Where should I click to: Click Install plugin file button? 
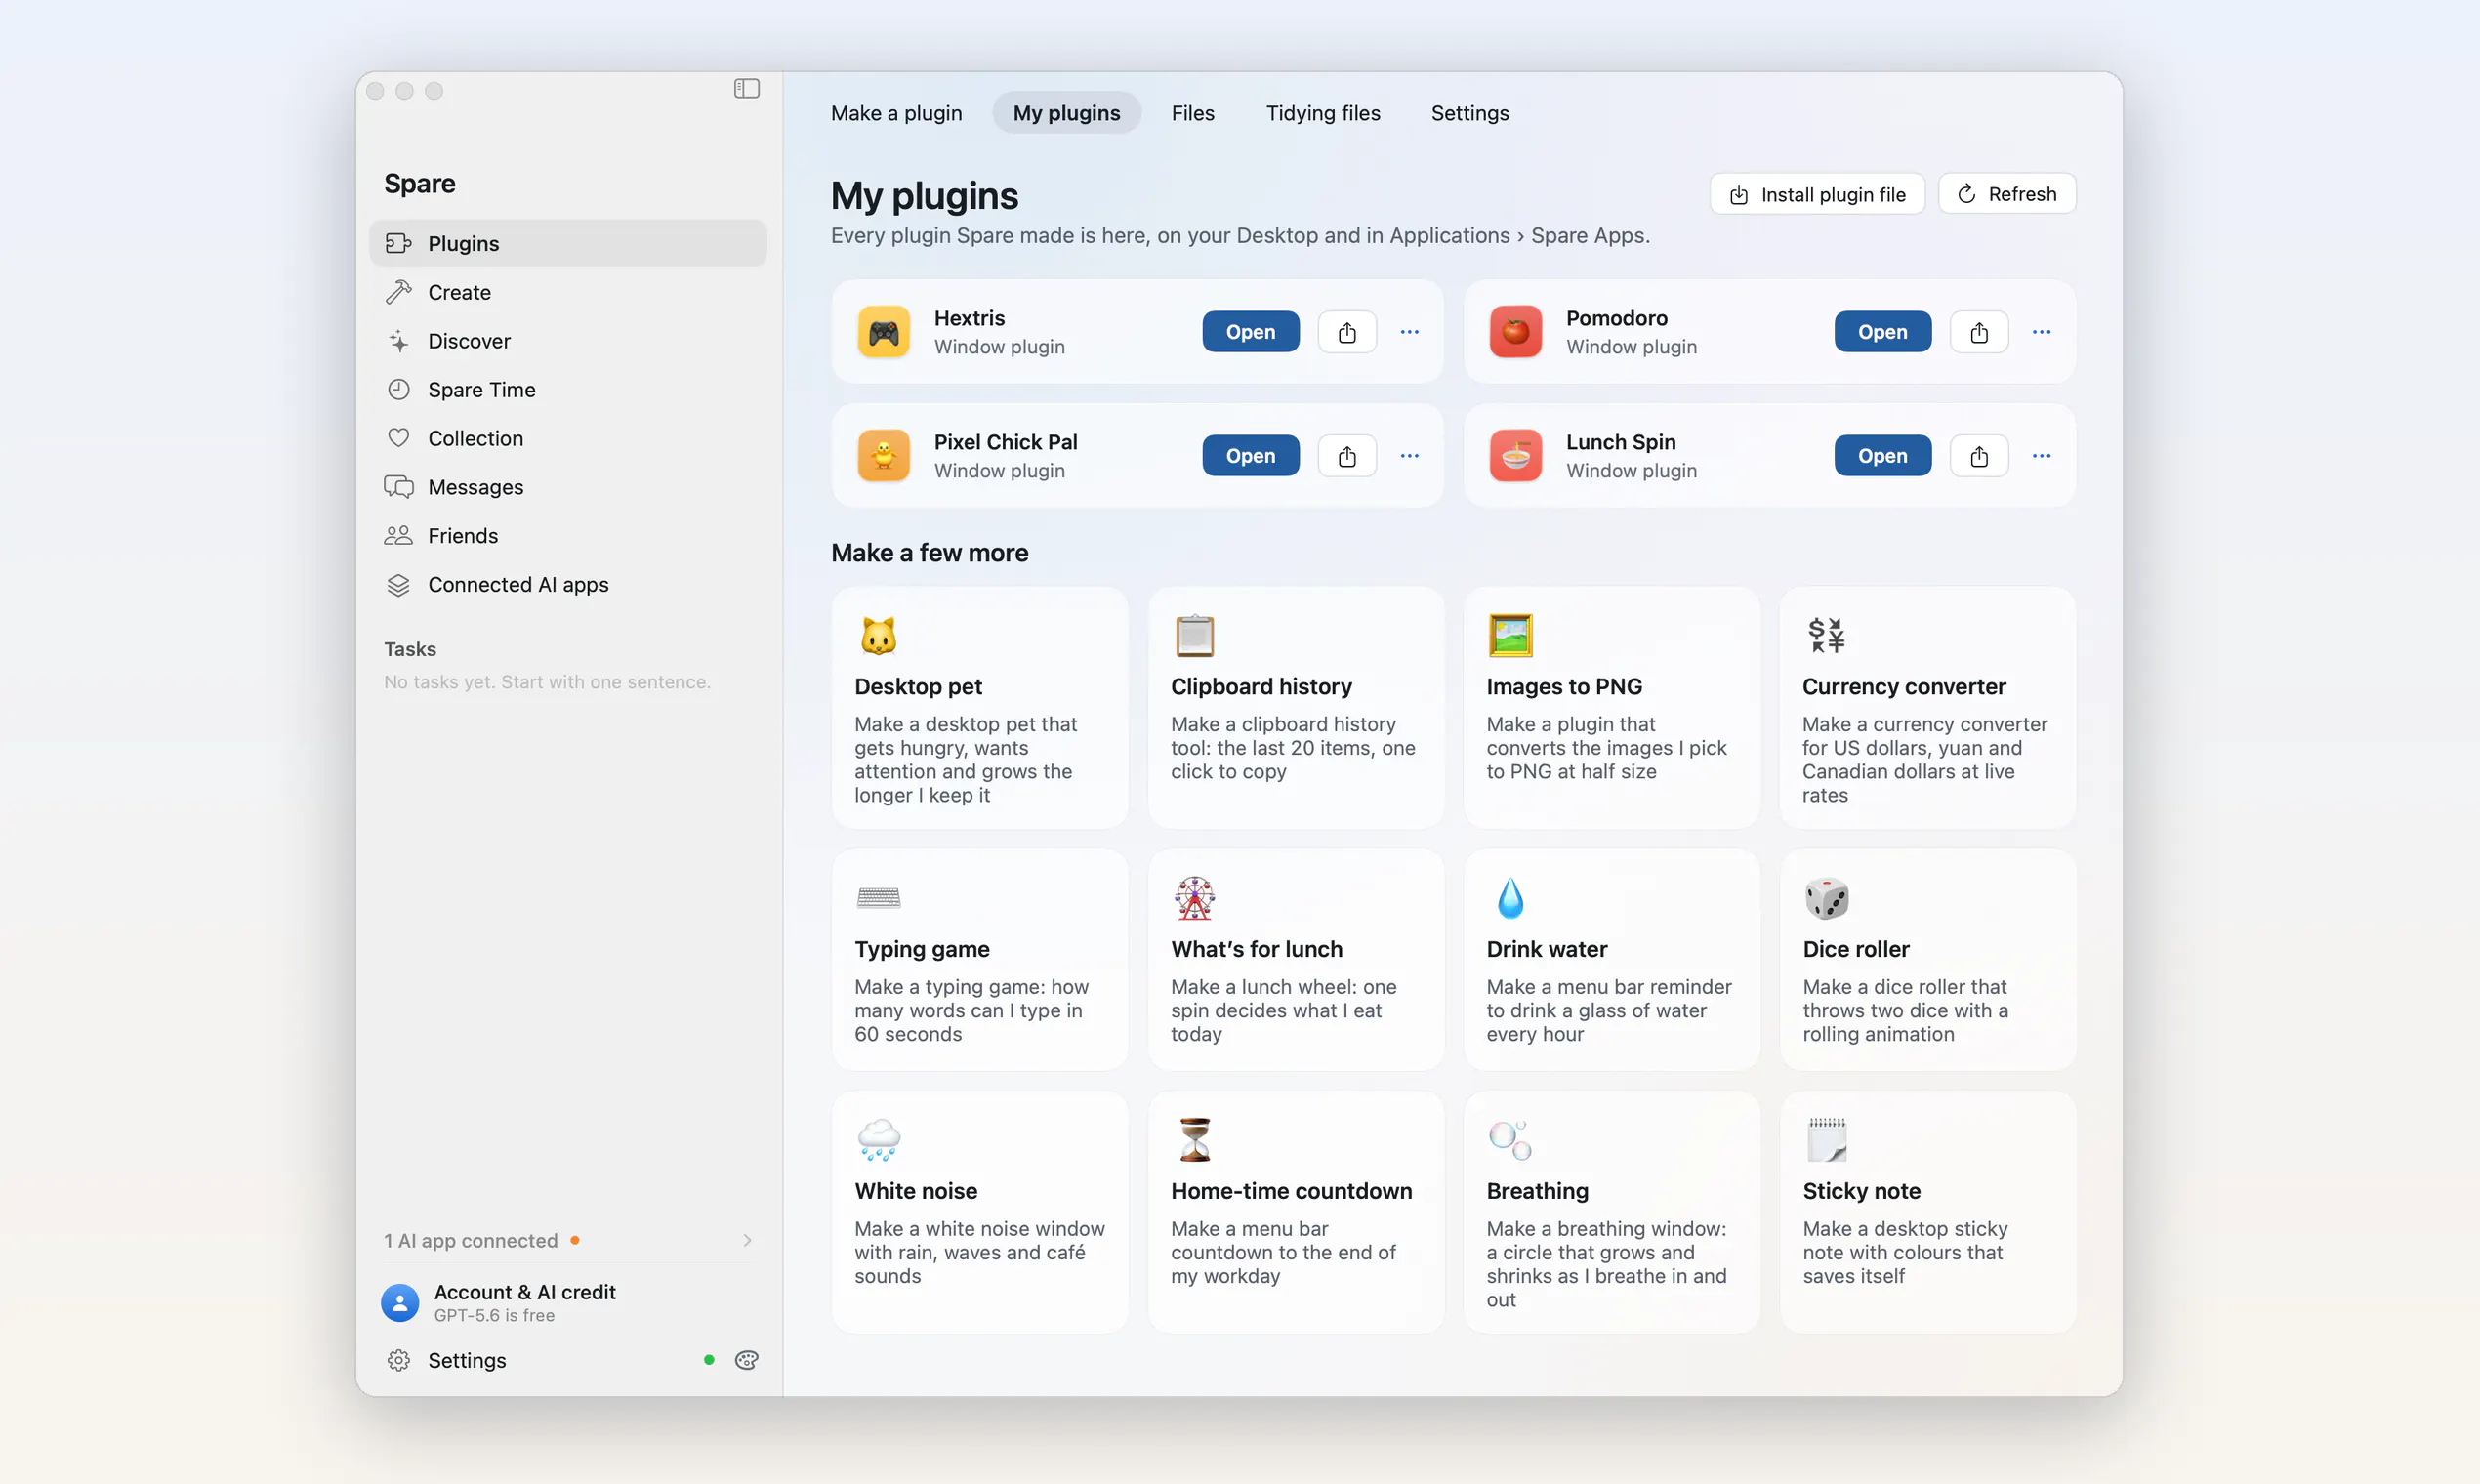pos(1817,194)
